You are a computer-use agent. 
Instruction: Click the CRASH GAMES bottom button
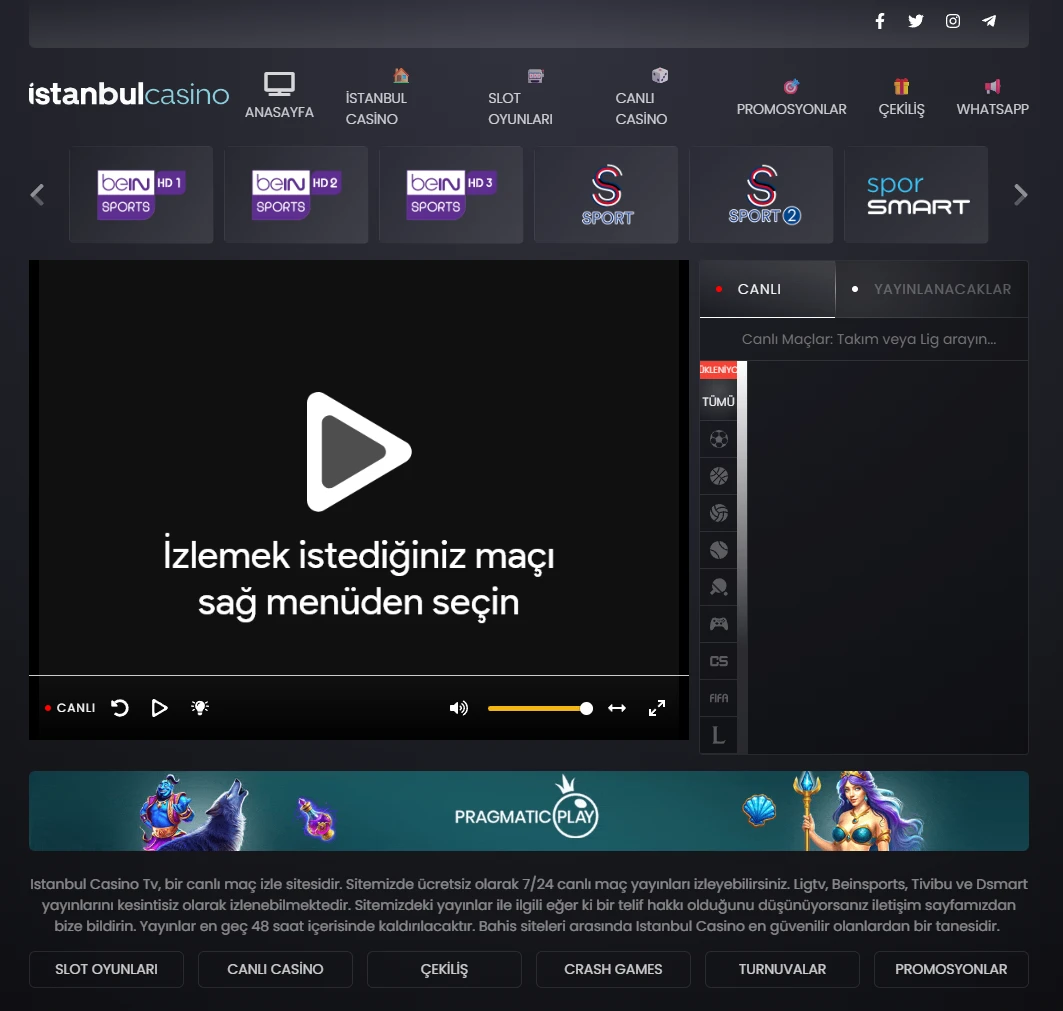(614, 969)
